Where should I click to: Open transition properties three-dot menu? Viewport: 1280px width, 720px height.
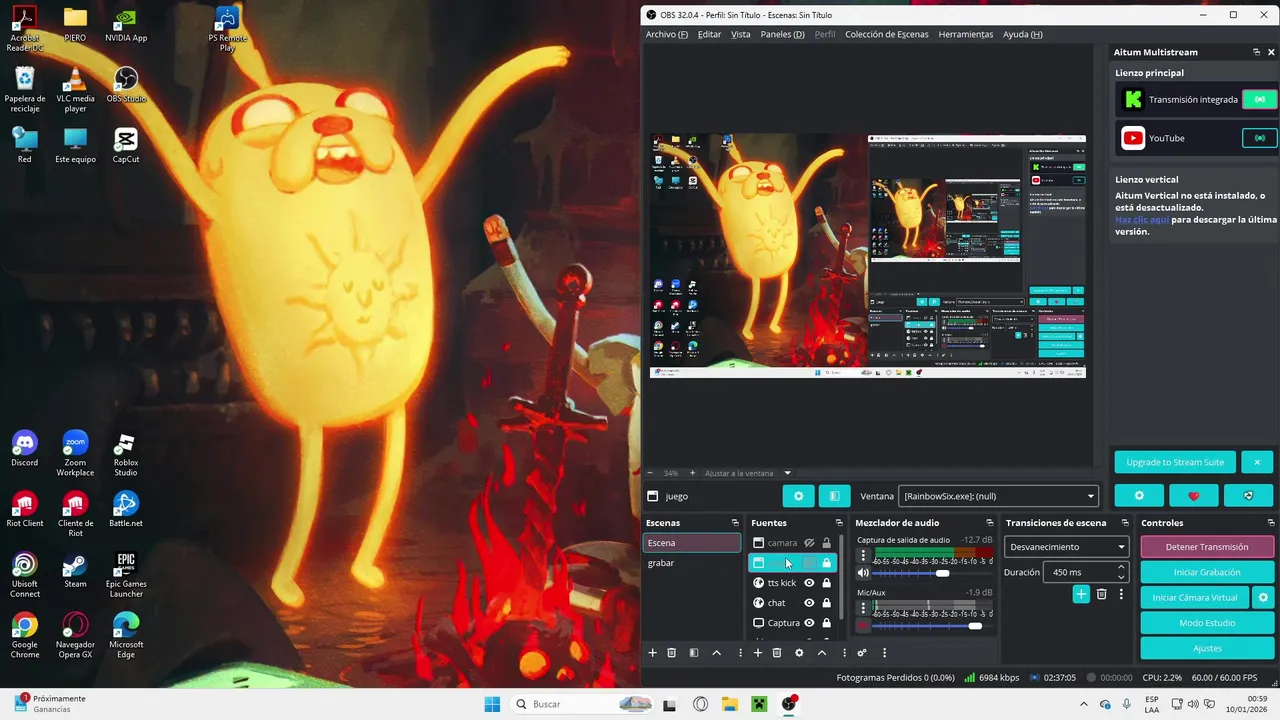(1121, 594)
